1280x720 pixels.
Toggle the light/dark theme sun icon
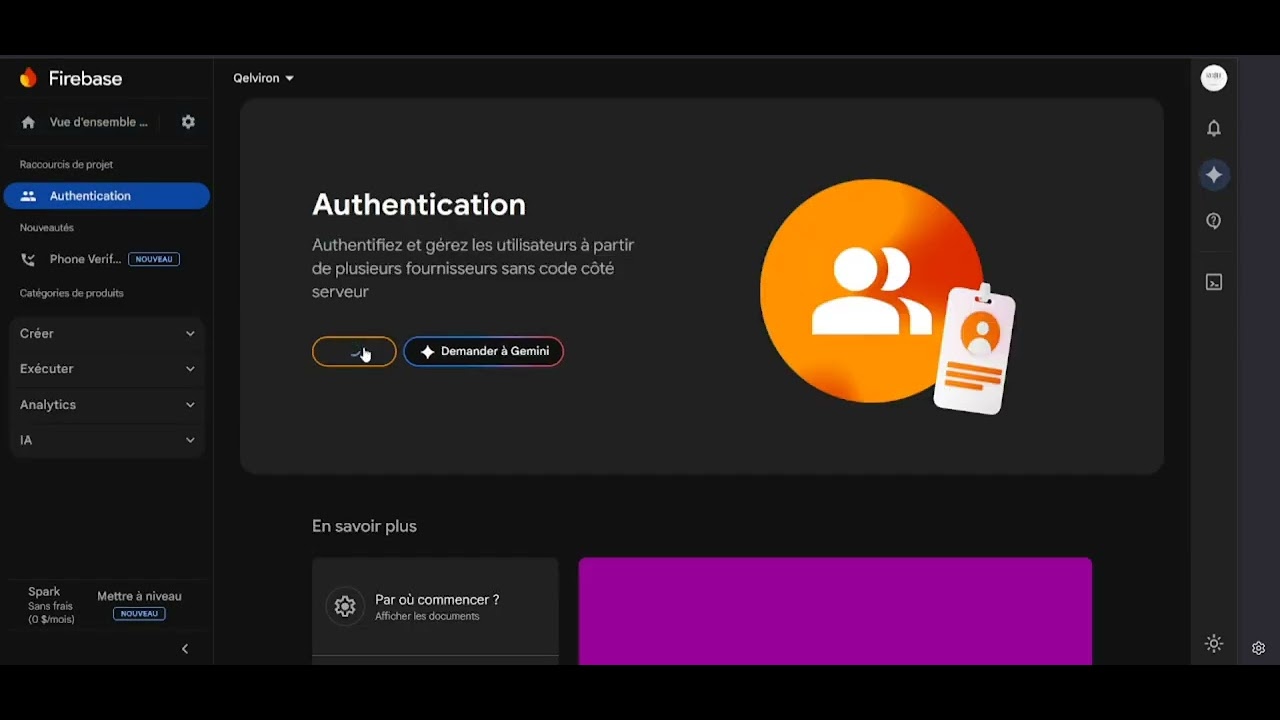1214,644
